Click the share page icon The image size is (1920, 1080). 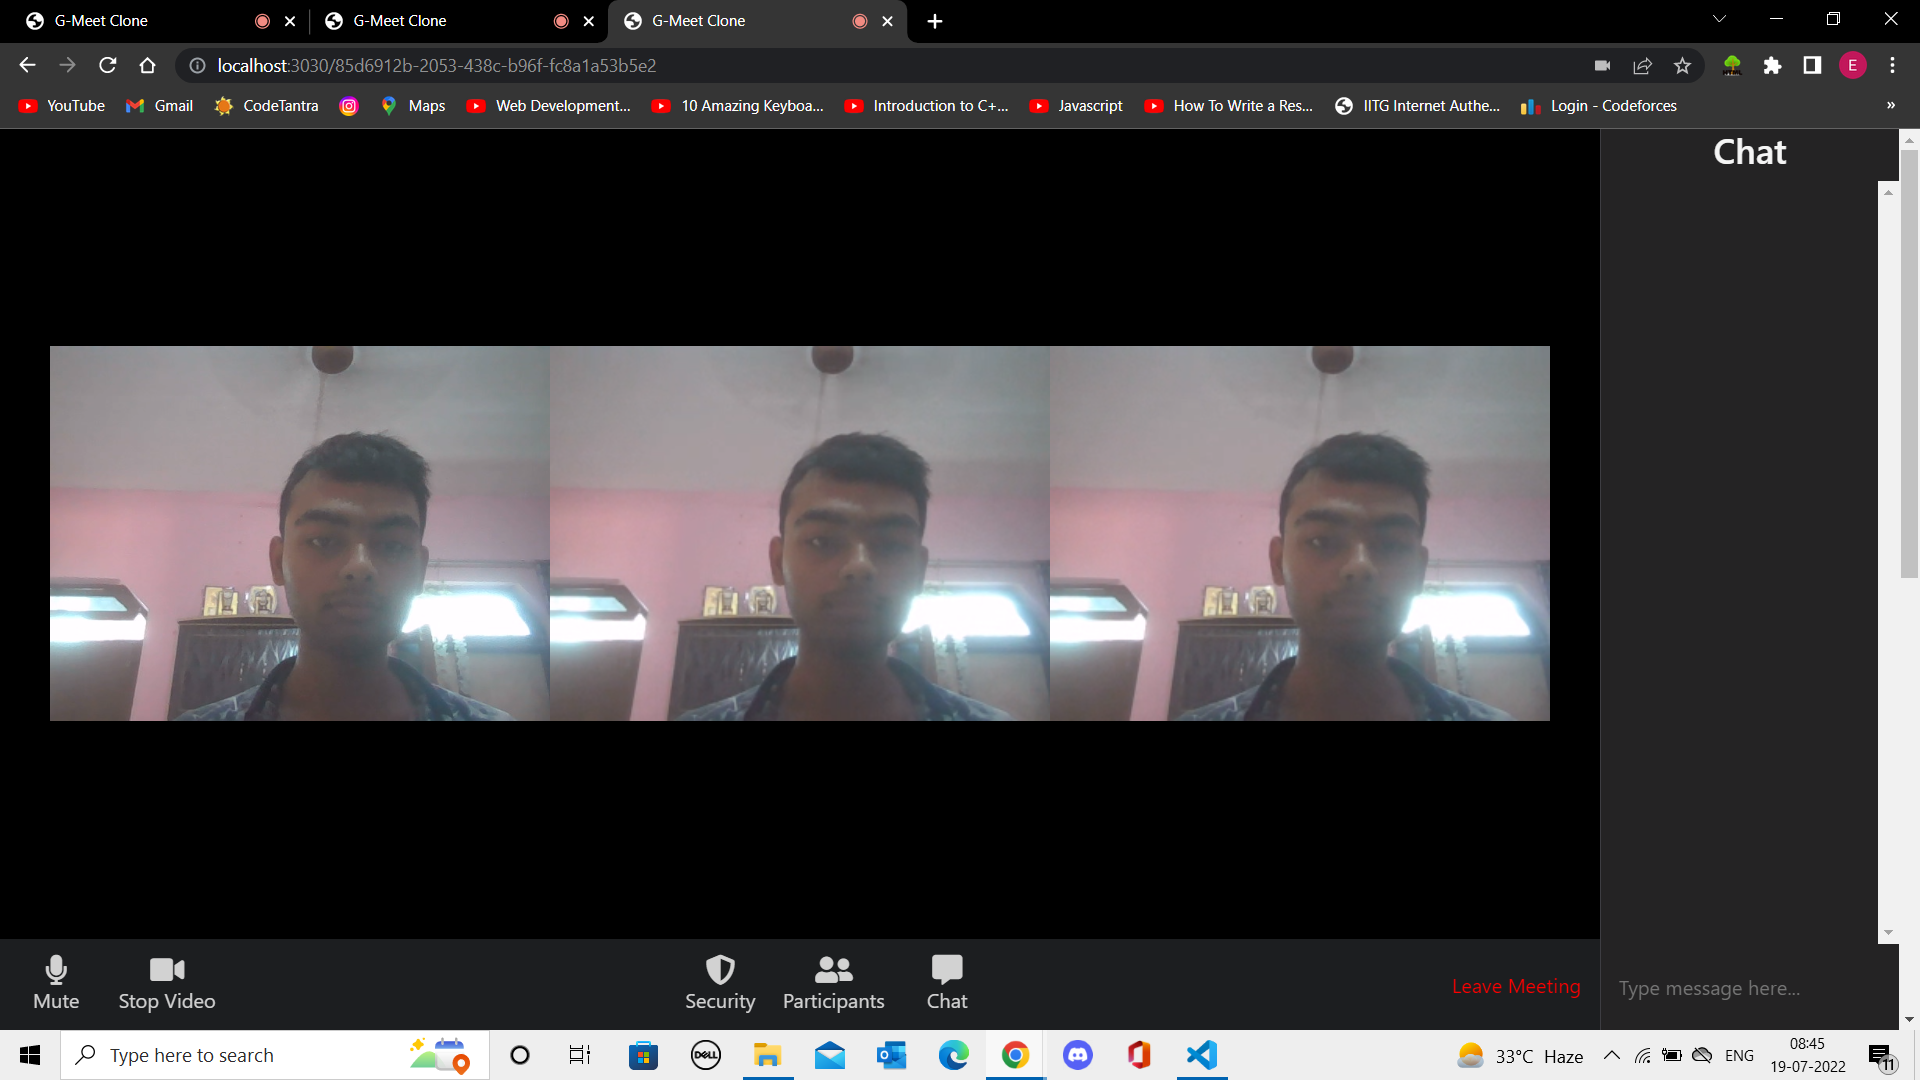click(1642, 66)
